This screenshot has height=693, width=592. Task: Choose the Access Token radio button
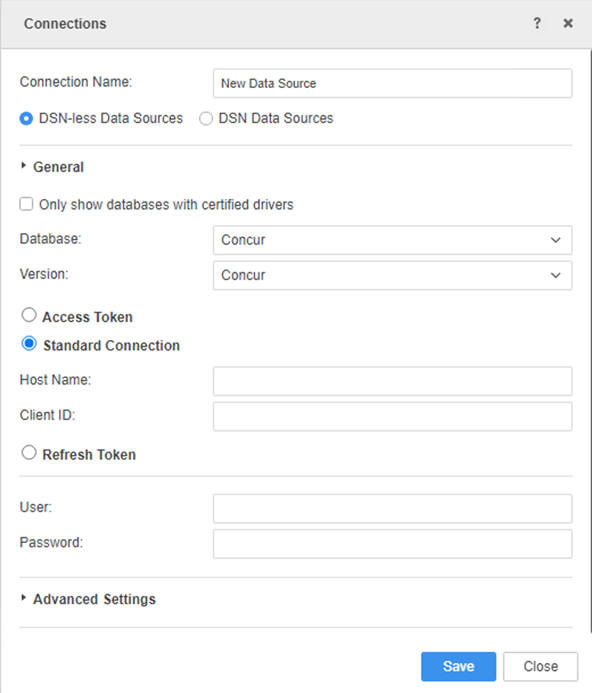coord(29,316)
